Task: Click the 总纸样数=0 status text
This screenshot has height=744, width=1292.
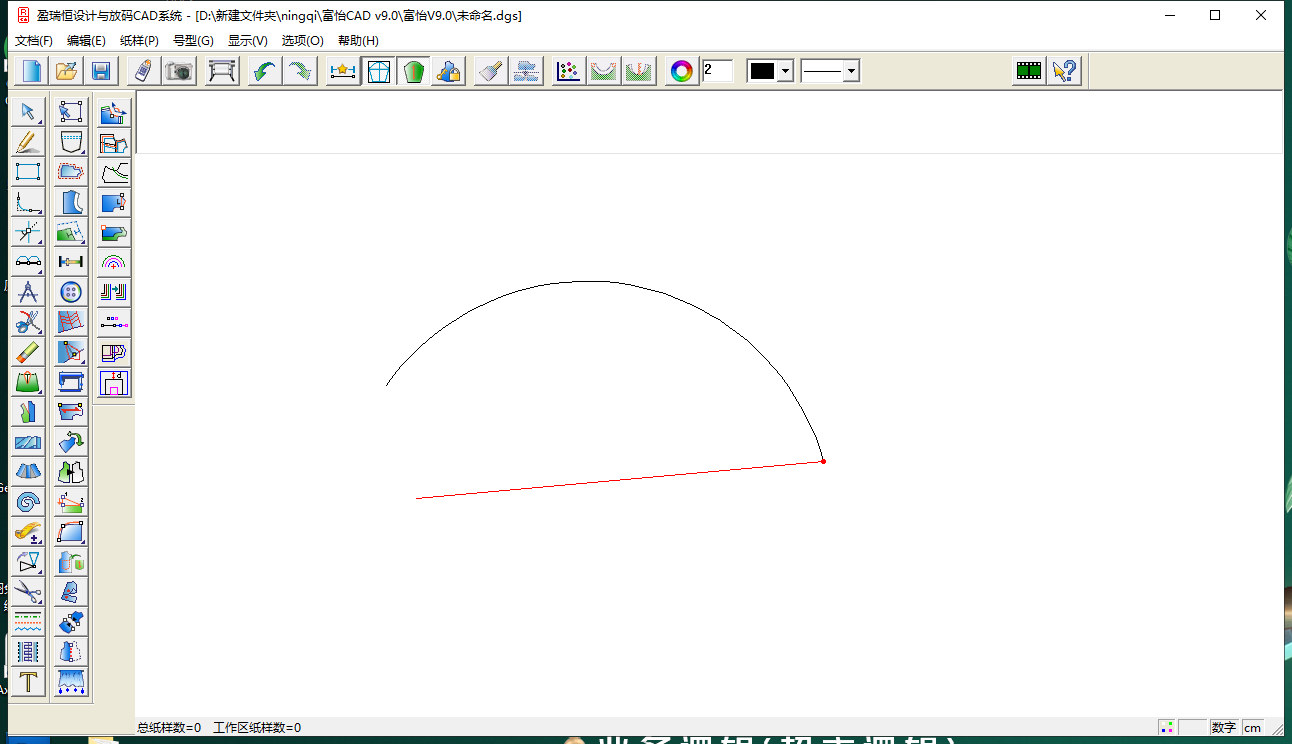Action: point(169,728)
